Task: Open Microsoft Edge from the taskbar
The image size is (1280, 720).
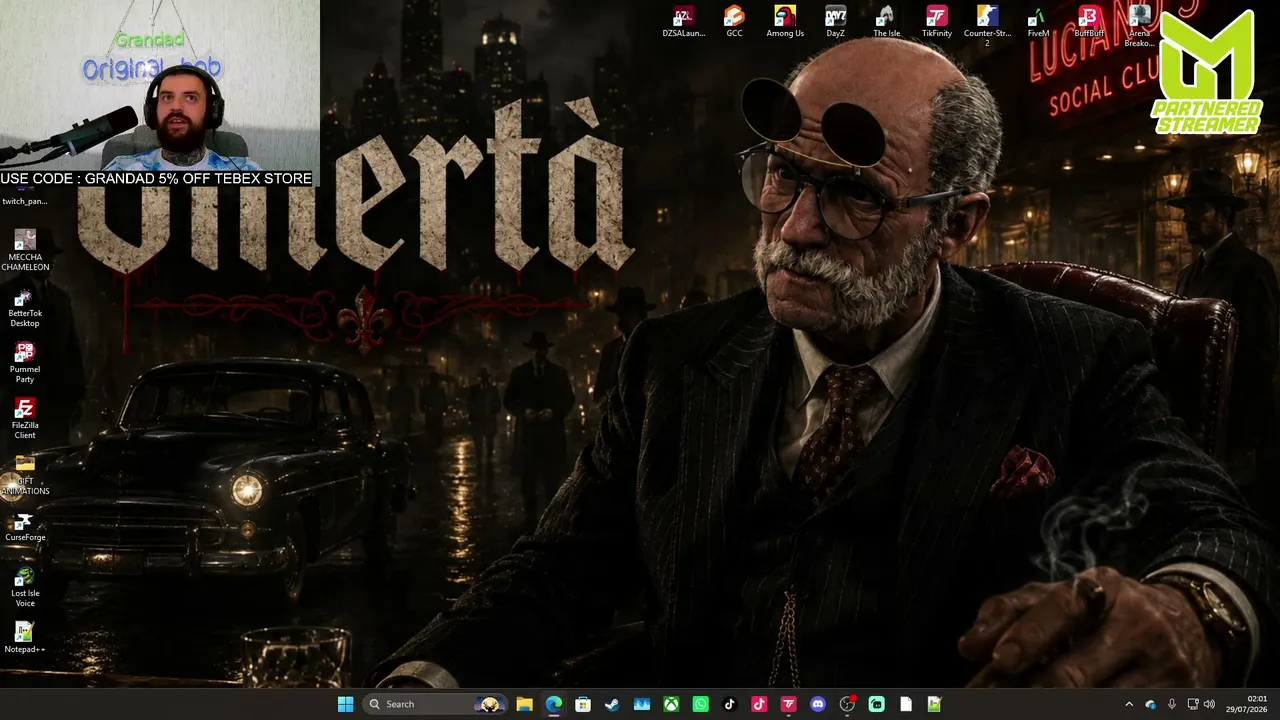Action: coord(553,704)
